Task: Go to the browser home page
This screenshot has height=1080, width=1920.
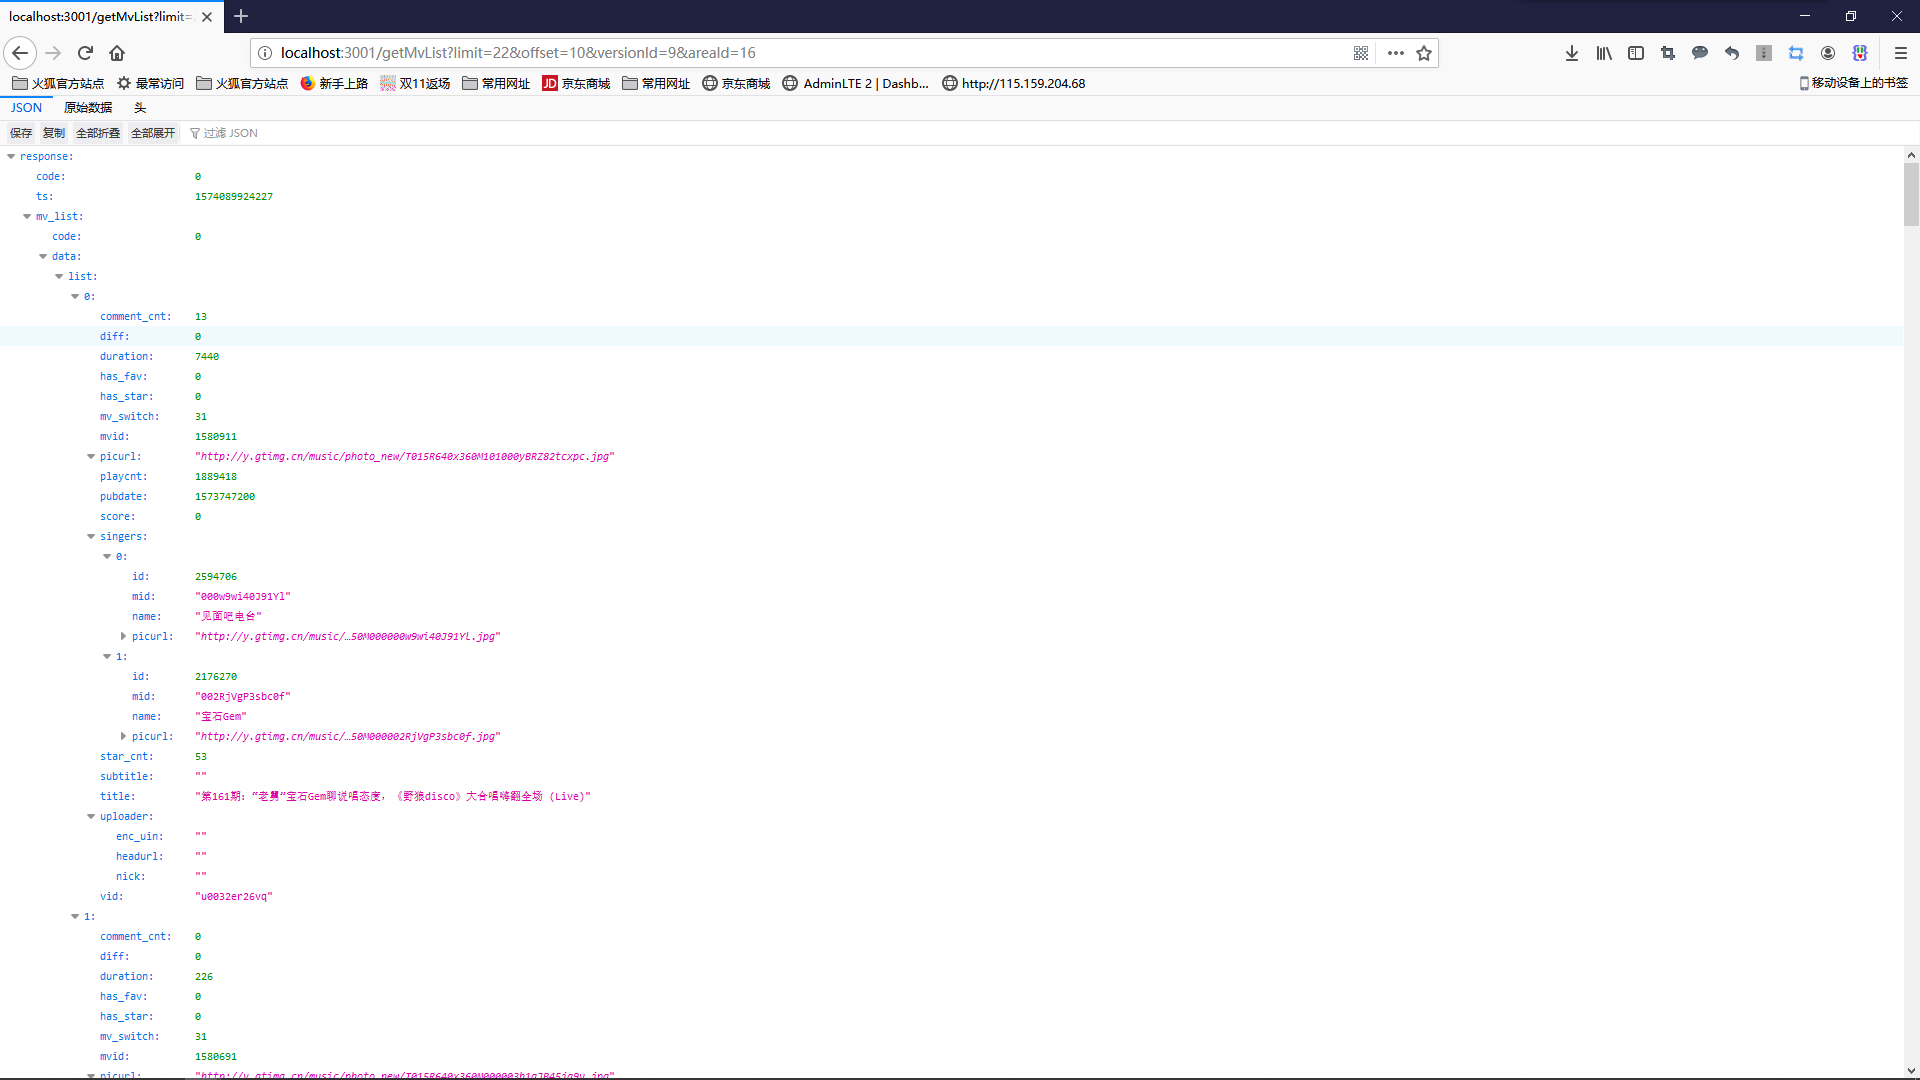Action: pos(117,53)
